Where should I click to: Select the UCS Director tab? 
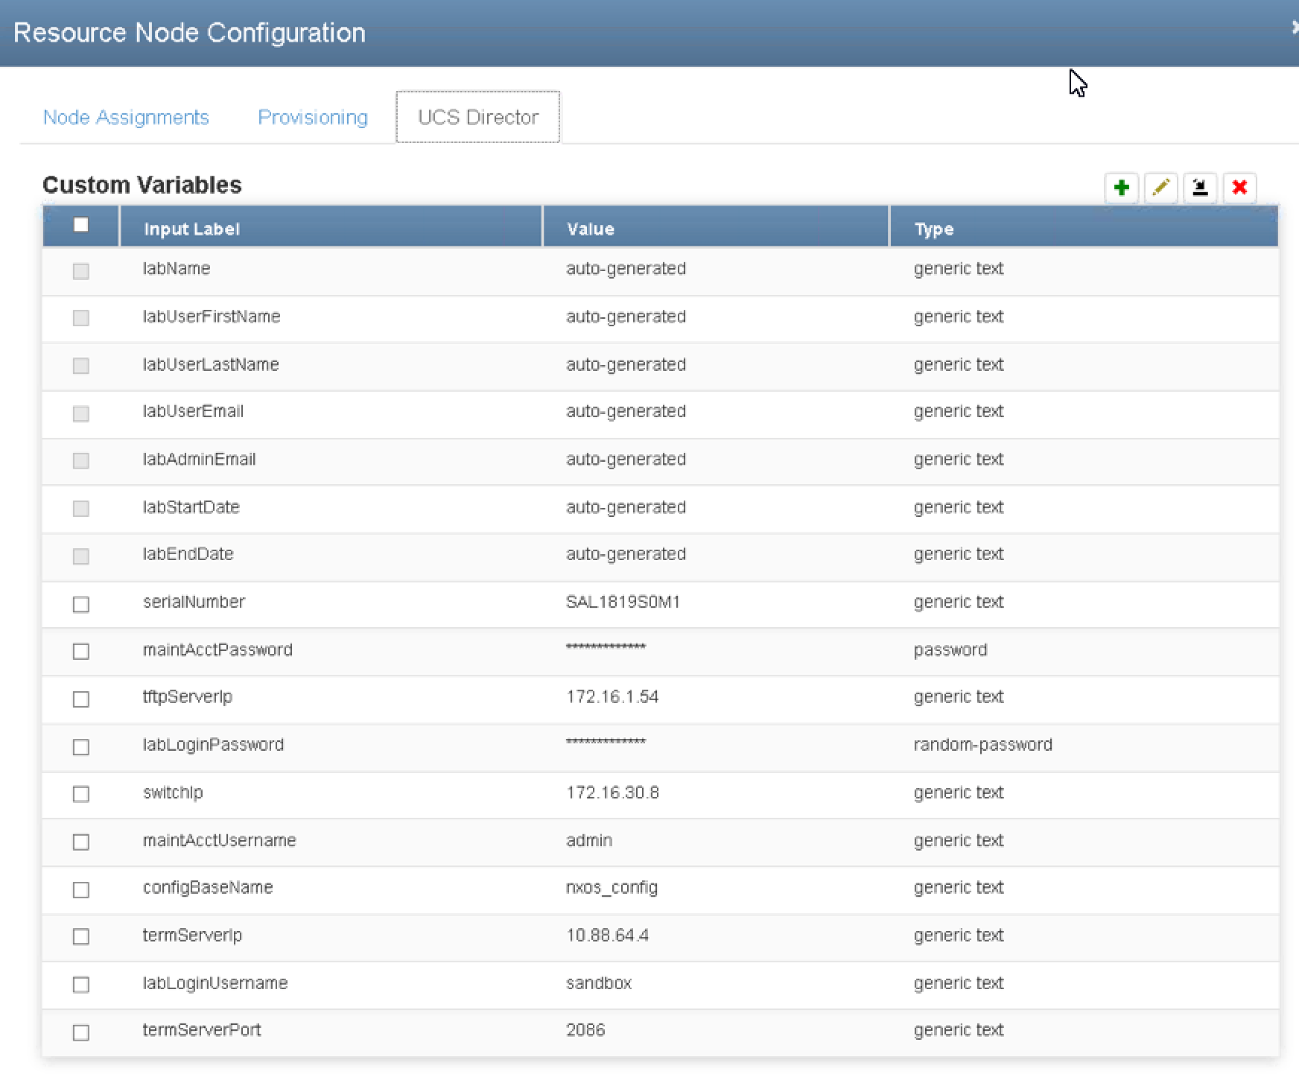click(478, 117)
